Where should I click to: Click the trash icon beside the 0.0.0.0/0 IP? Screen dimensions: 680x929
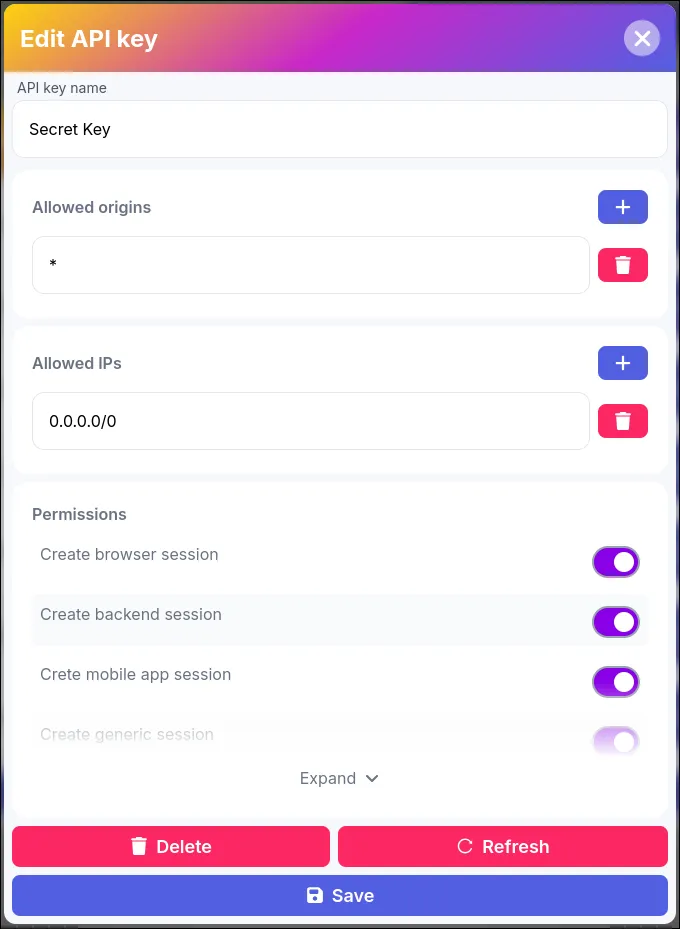tap(622, 420)
